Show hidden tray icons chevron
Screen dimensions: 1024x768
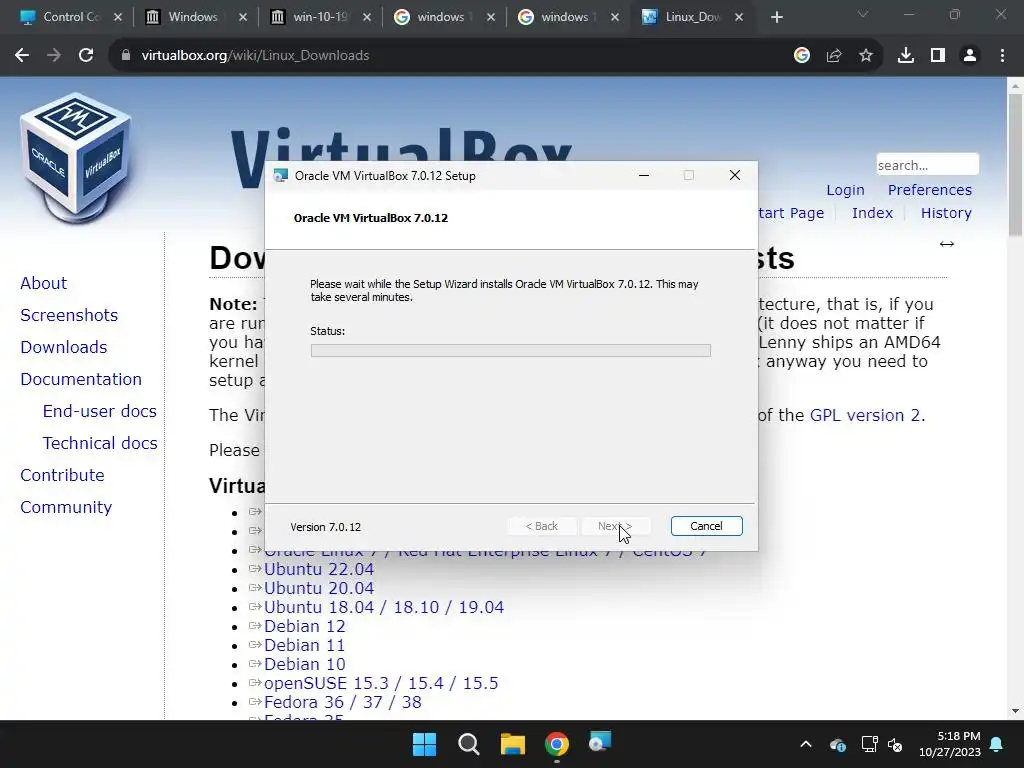point(806,744)
